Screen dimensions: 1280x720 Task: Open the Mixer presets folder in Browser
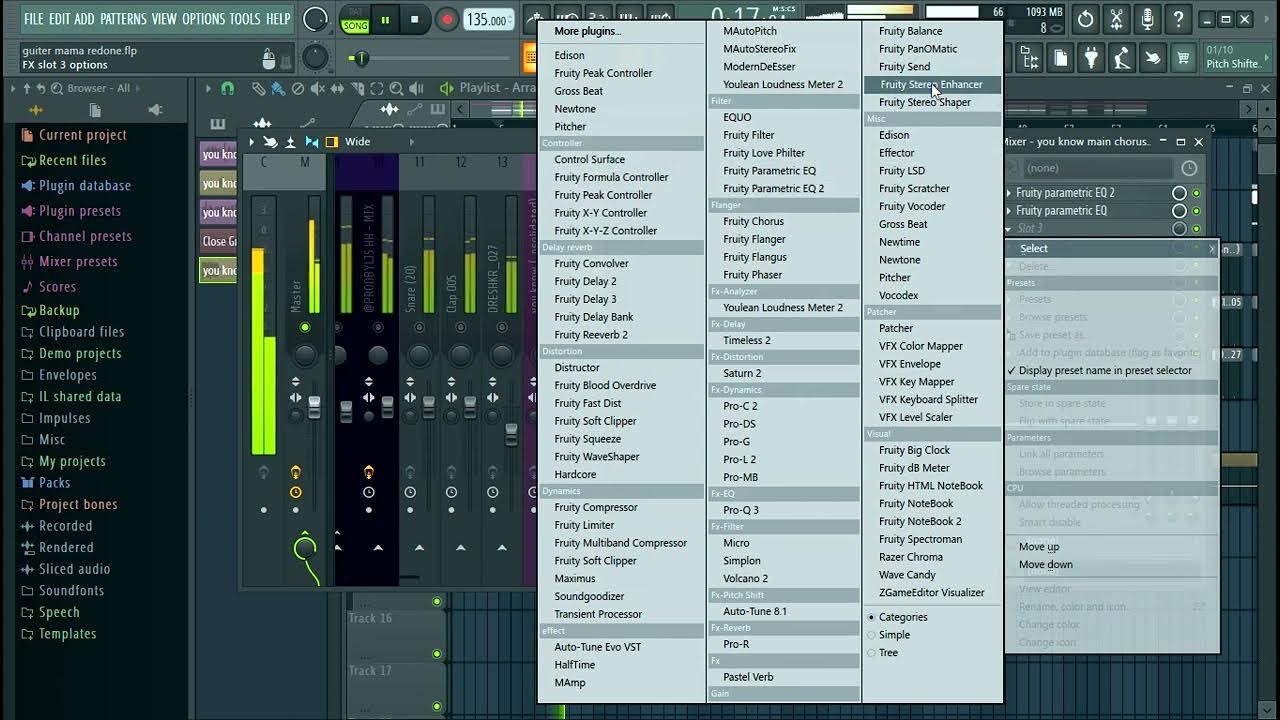pyautogui.click(x=78, y=261)
